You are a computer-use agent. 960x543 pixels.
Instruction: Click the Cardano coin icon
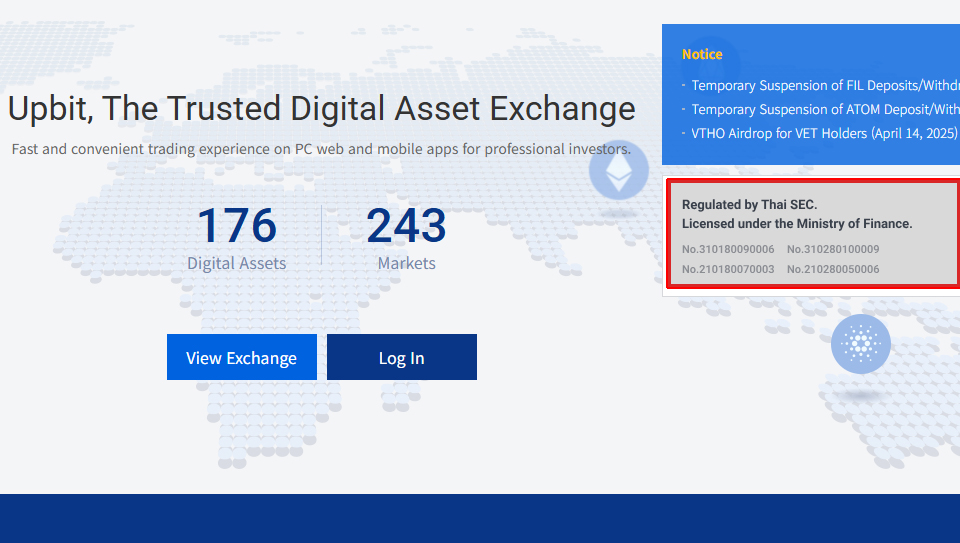[860, 344]
